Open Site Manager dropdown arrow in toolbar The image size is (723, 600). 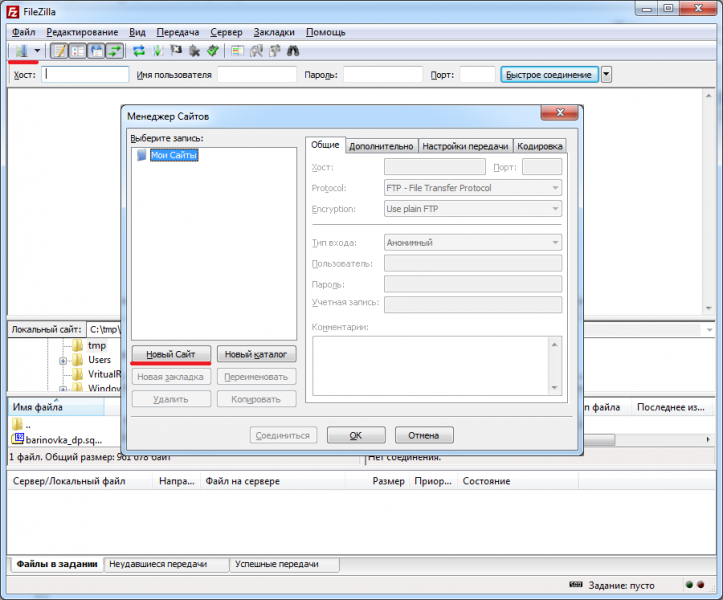pyautogui.click(x=37, y=50)
